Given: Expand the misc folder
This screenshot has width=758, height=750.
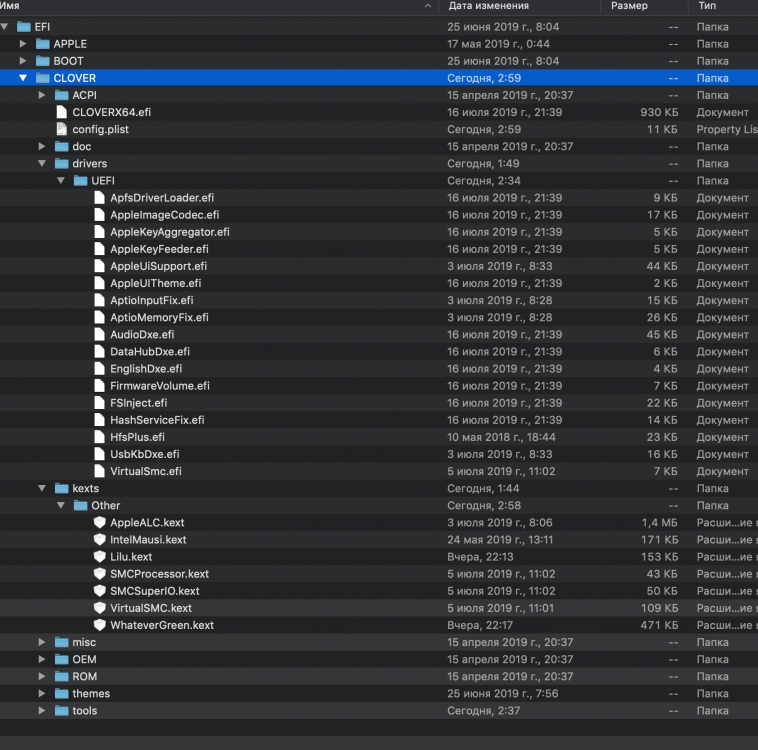Looking at the screenshot, I should point(42,642).
